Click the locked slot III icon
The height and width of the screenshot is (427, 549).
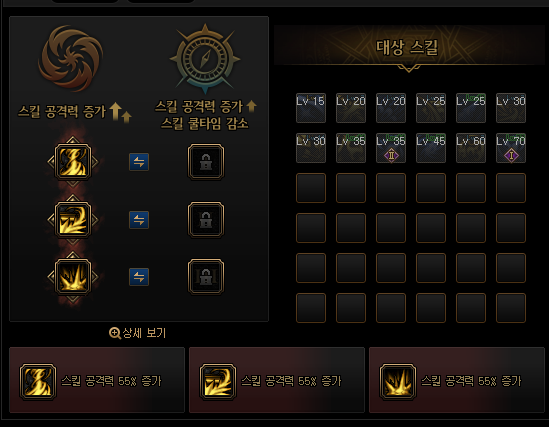[x=206, y=276]
